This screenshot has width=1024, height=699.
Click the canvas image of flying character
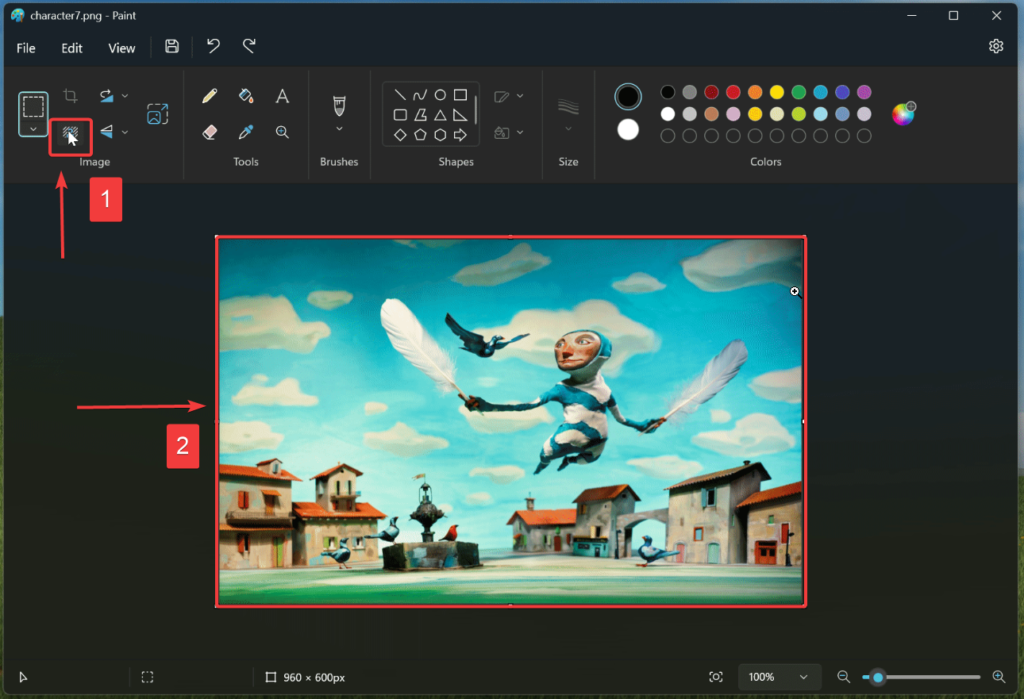511,421
